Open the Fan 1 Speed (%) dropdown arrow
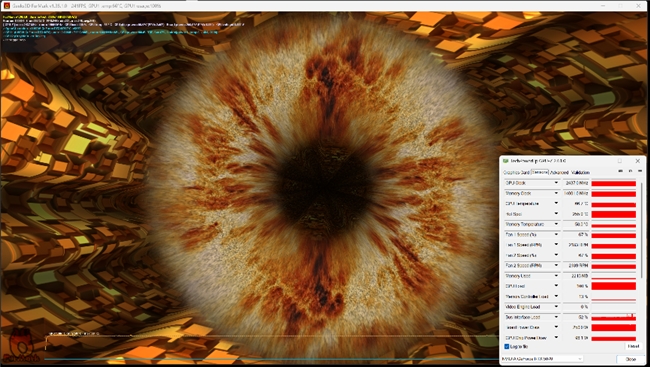Screen dimensions: 650x367 [556, 235]
